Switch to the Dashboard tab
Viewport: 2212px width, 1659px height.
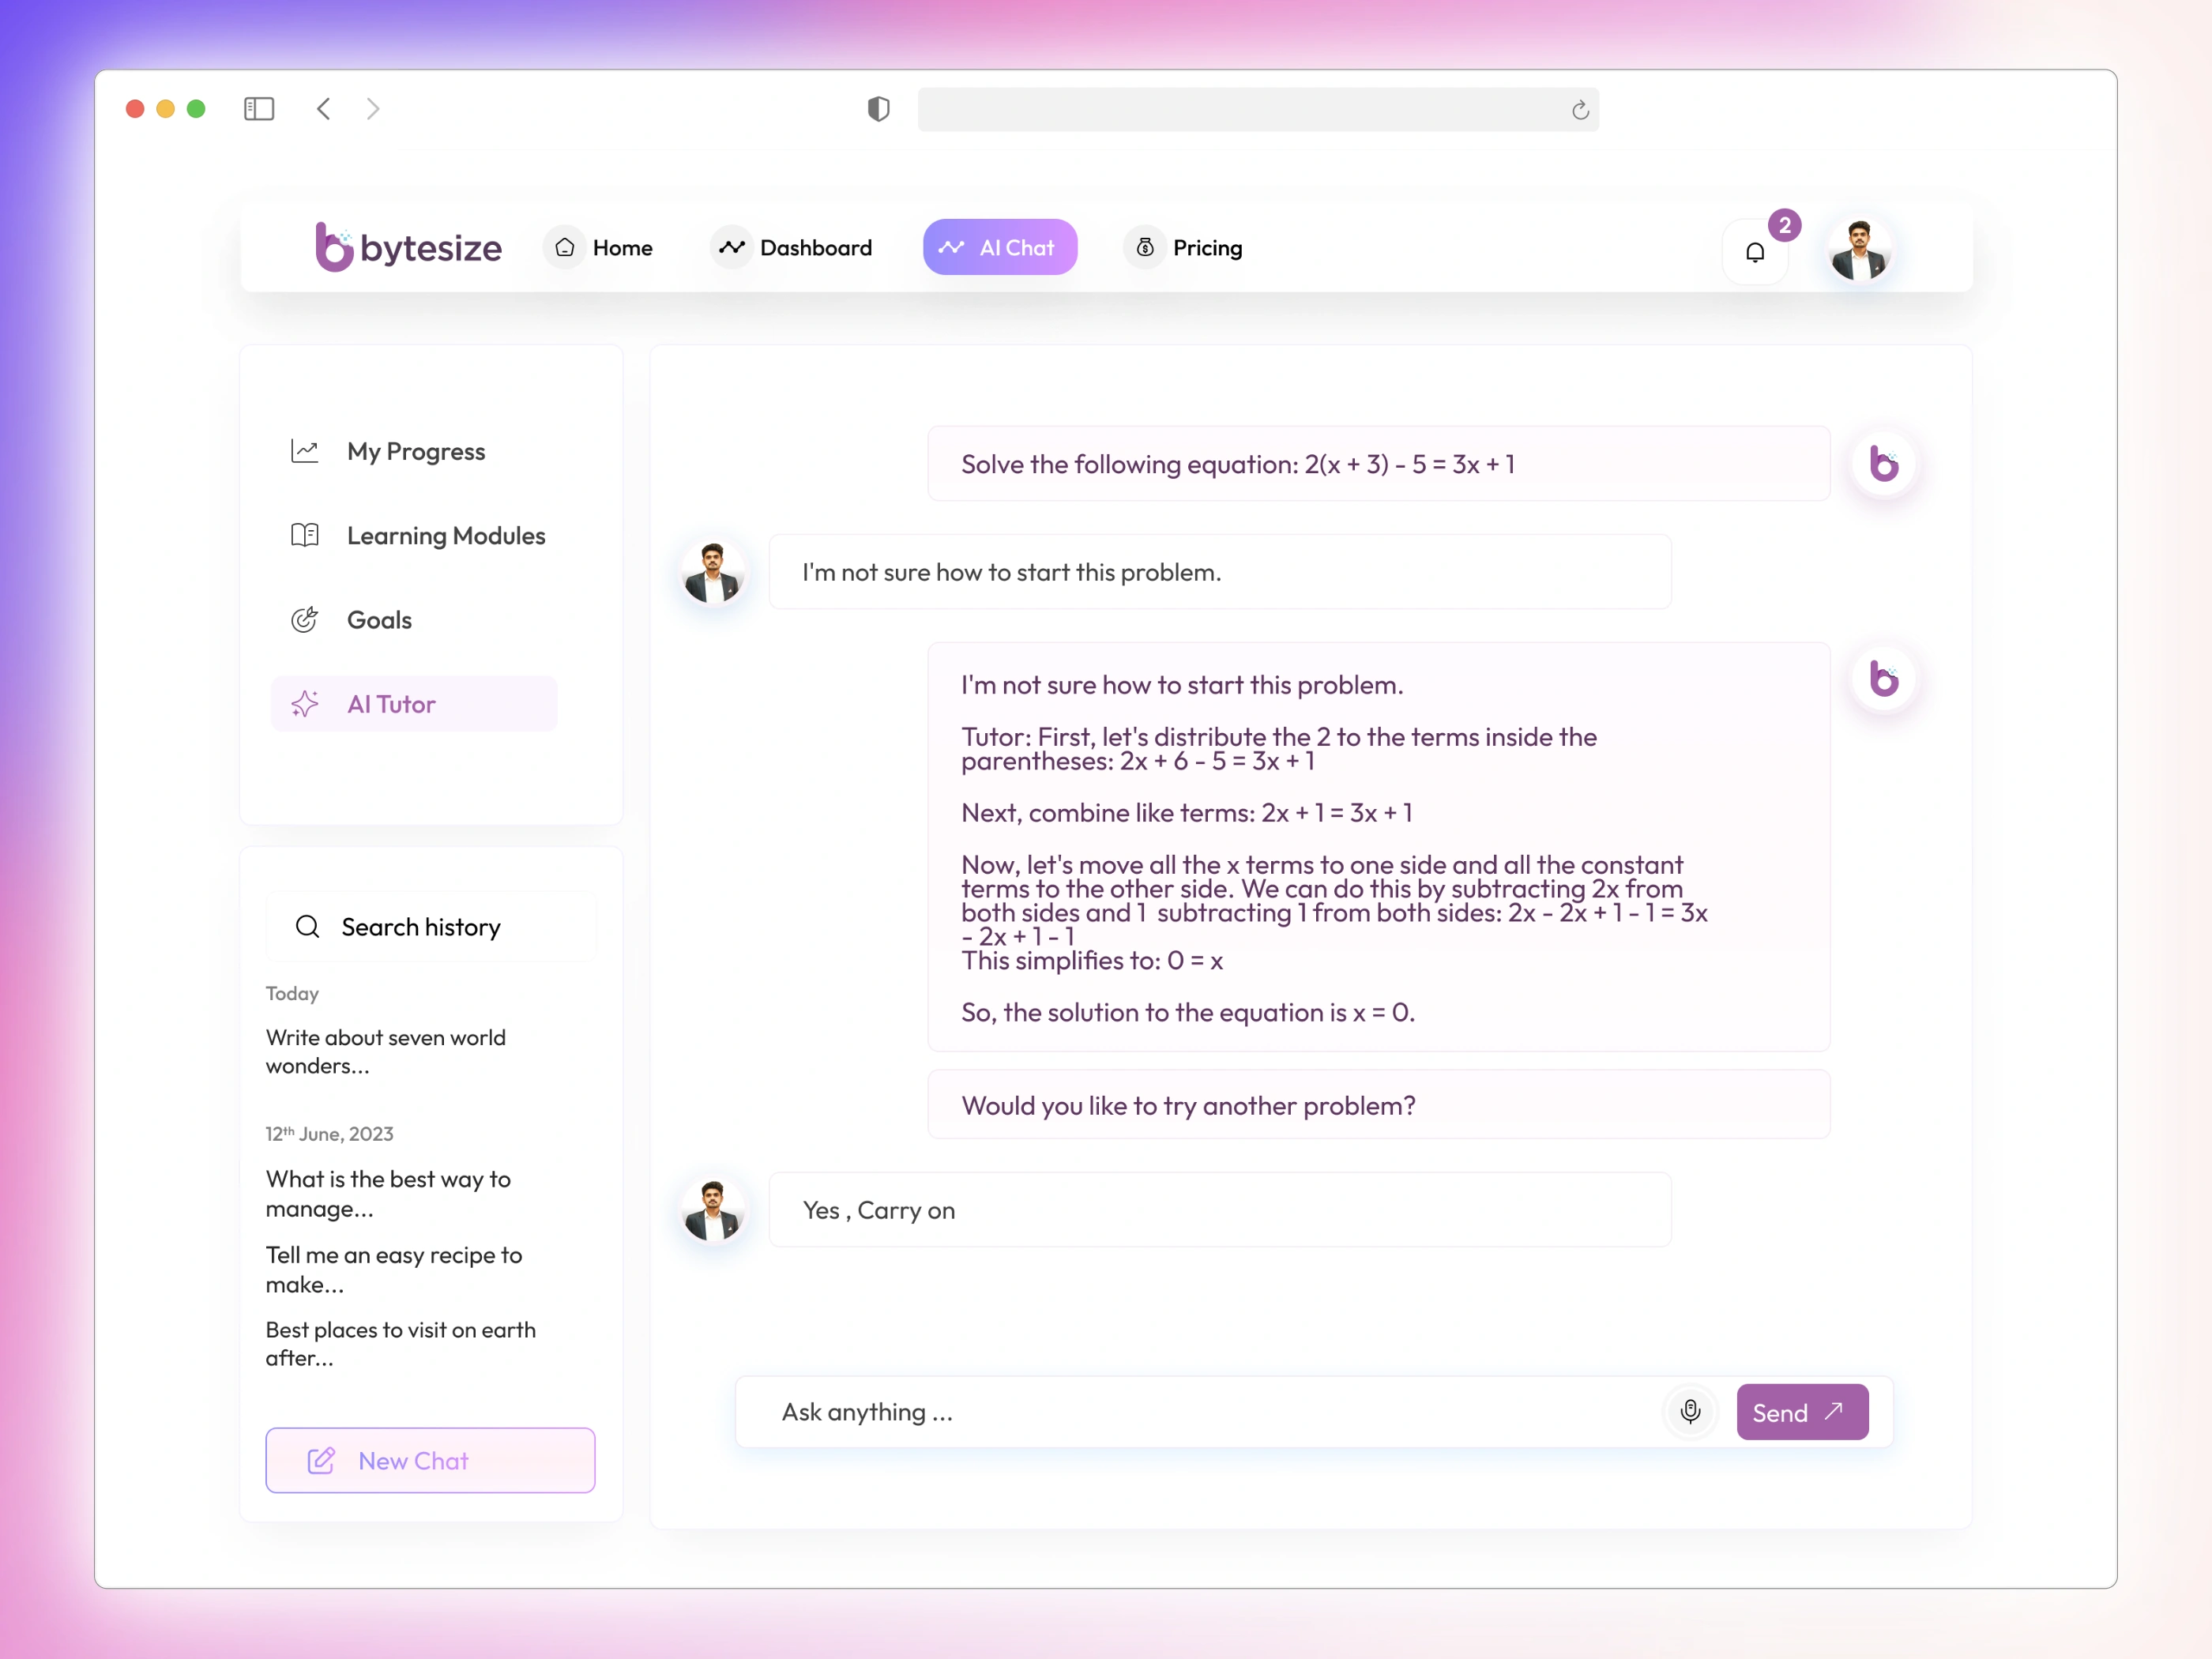[x=795, y=247]
